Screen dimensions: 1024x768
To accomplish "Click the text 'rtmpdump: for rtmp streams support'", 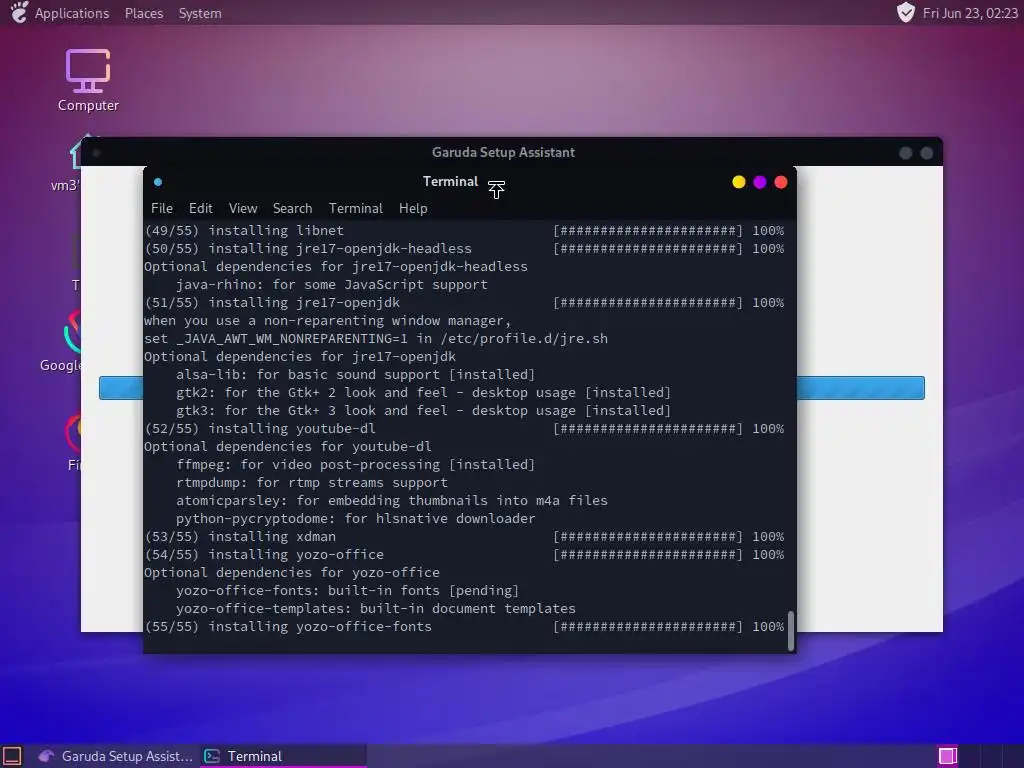I will click(x=312, y=482).
